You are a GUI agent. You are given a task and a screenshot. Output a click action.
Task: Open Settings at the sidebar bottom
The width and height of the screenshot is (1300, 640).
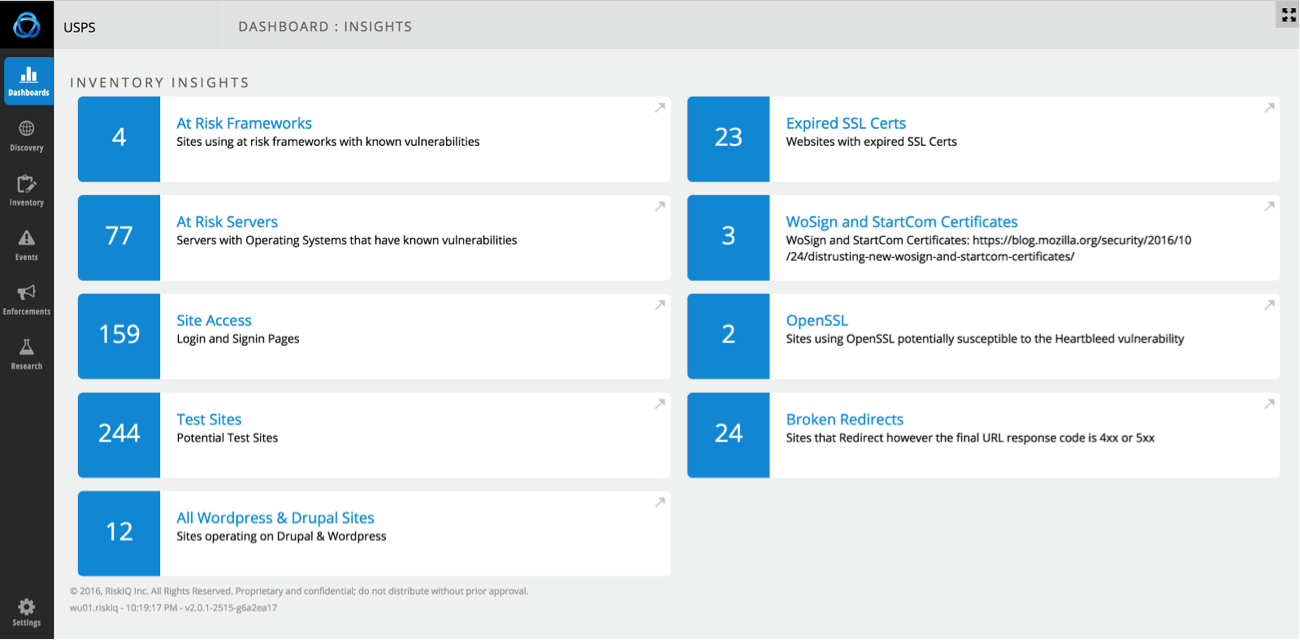coord(27,612)
